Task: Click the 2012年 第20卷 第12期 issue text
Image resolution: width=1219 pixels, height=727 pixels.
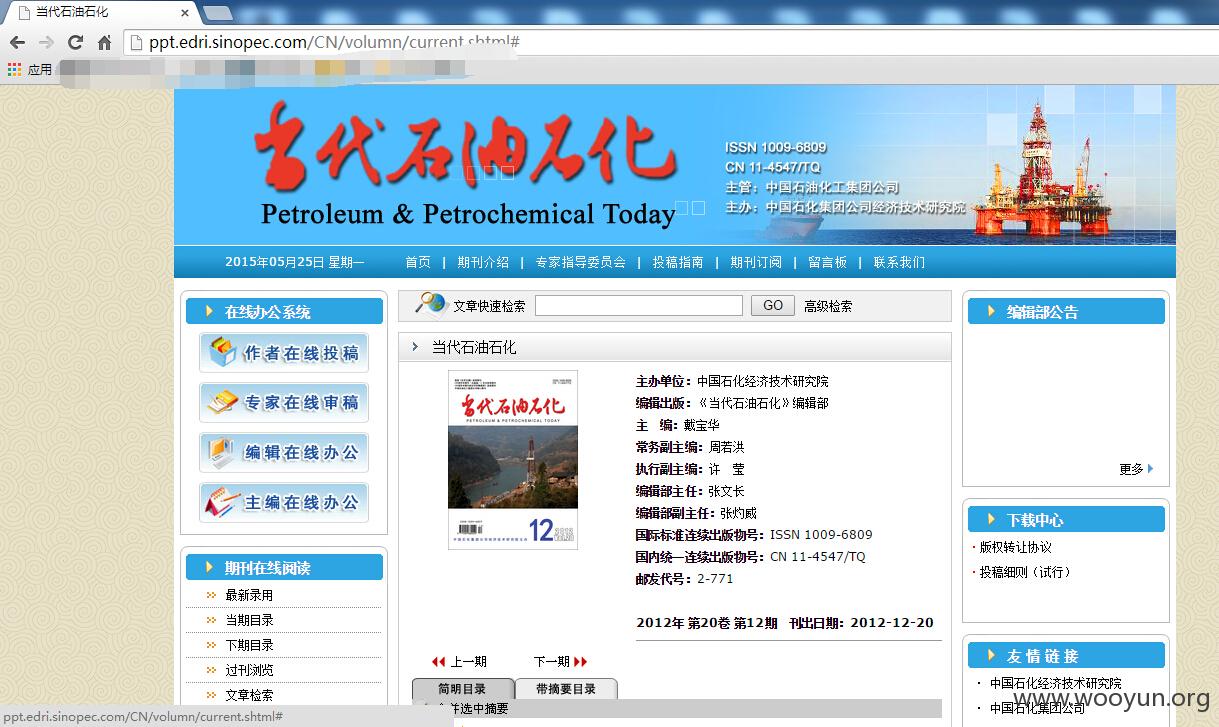Action: click(x=707, y=622)
